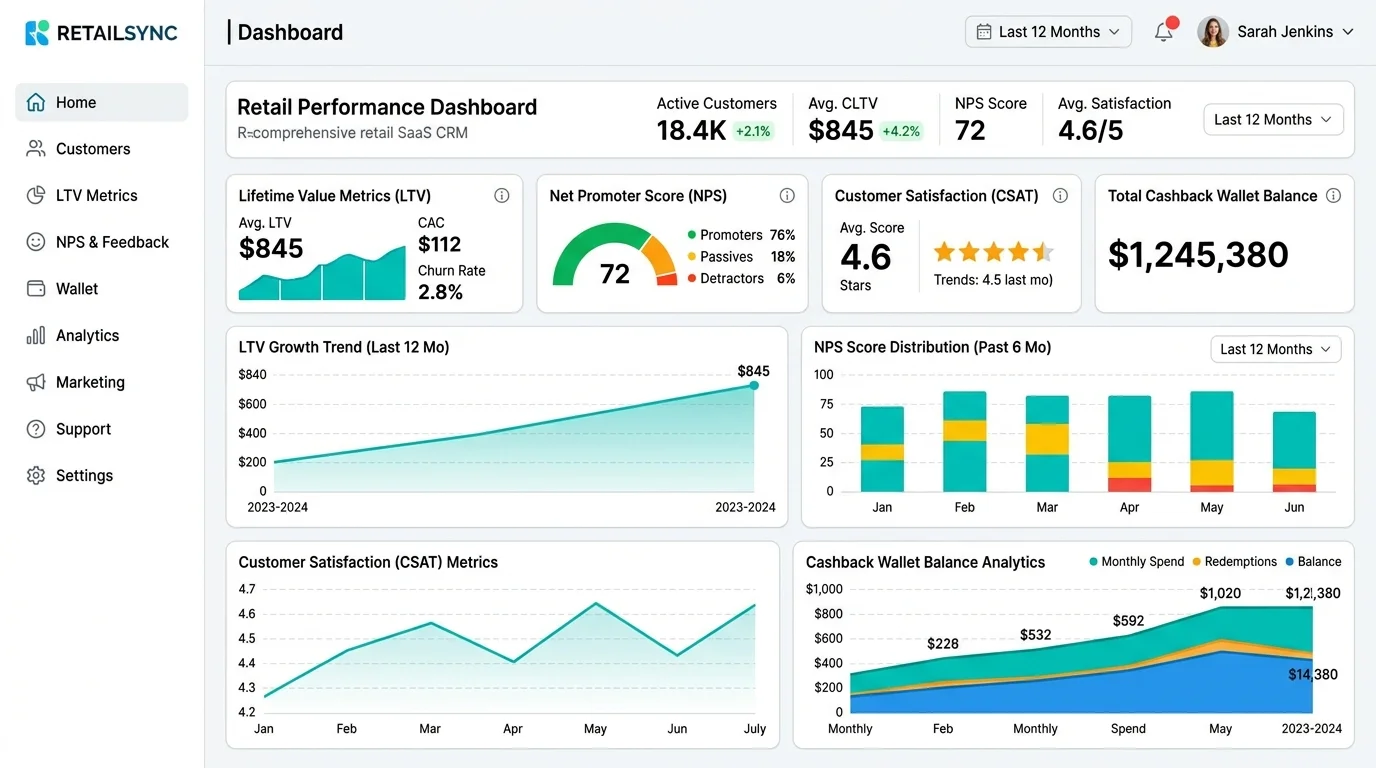This screenshot has height=768, width=1376.
Task: Click the CAC $112 value
Action: coord(439,244)
